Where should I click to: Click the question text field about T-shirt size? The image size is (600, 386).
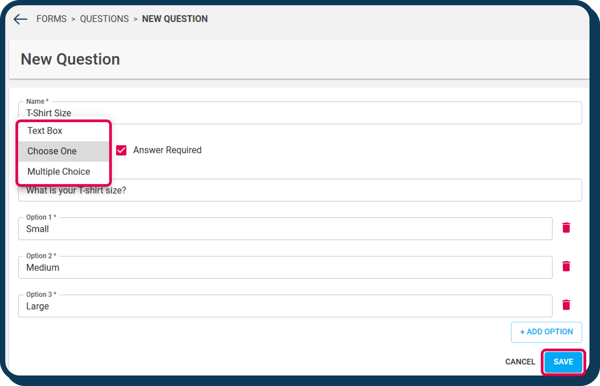tap(300, 190)
